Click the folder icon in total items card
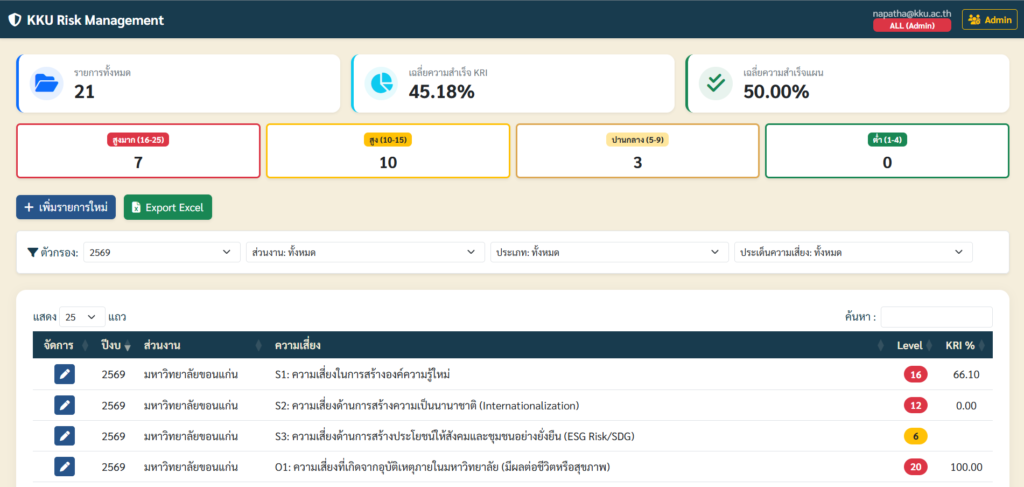 (46, 84)
